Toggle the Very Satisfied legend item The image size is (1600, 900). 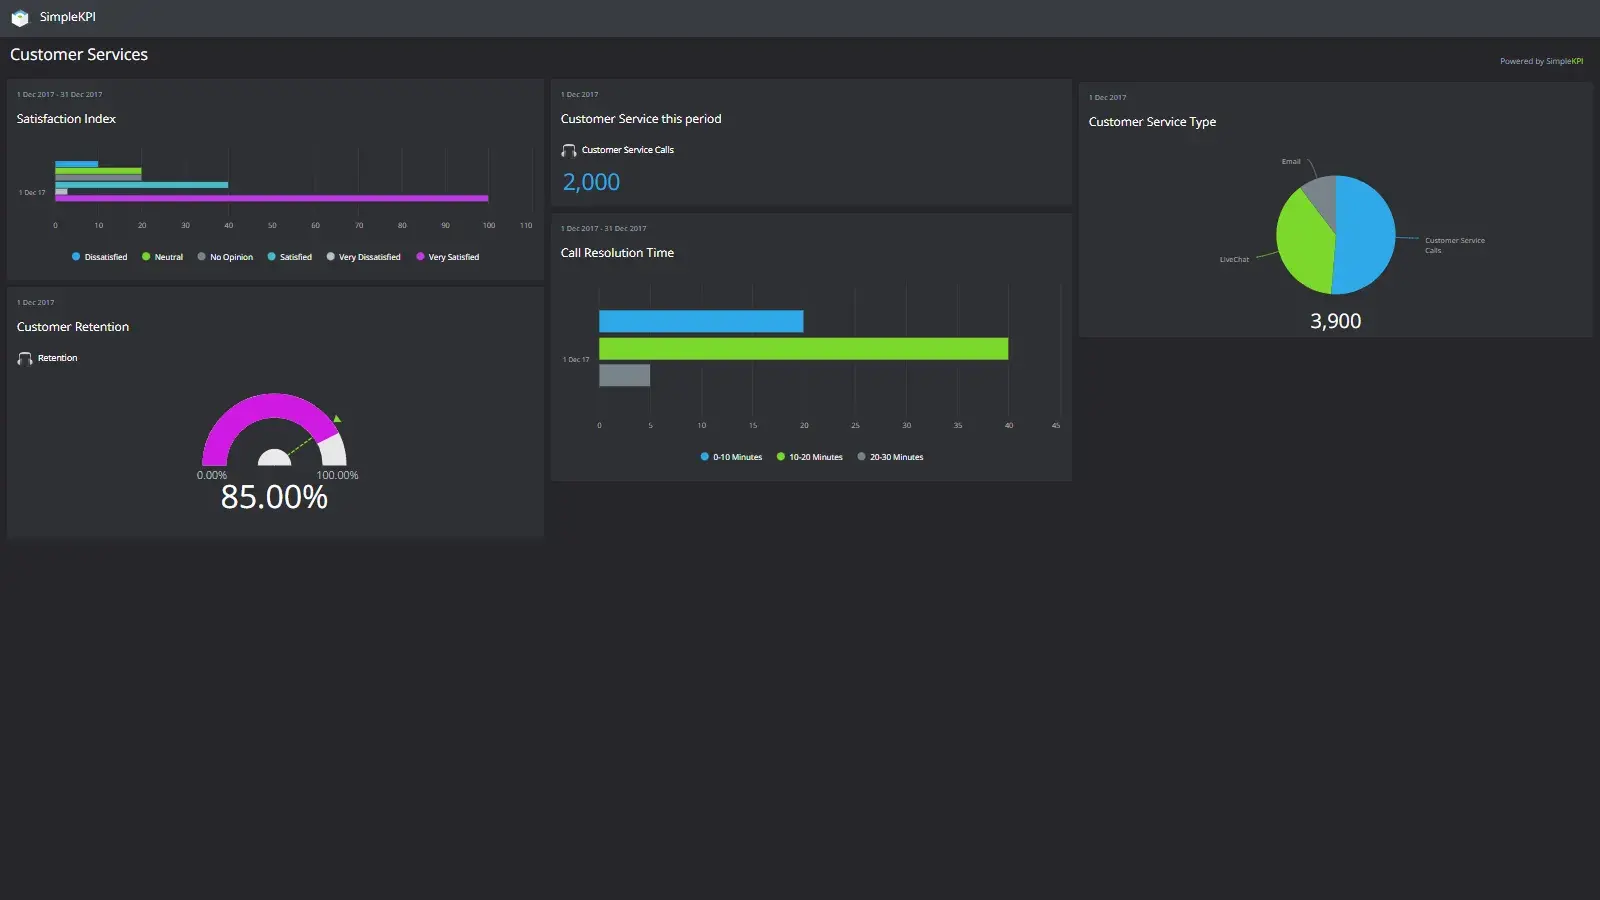(447, 257)
